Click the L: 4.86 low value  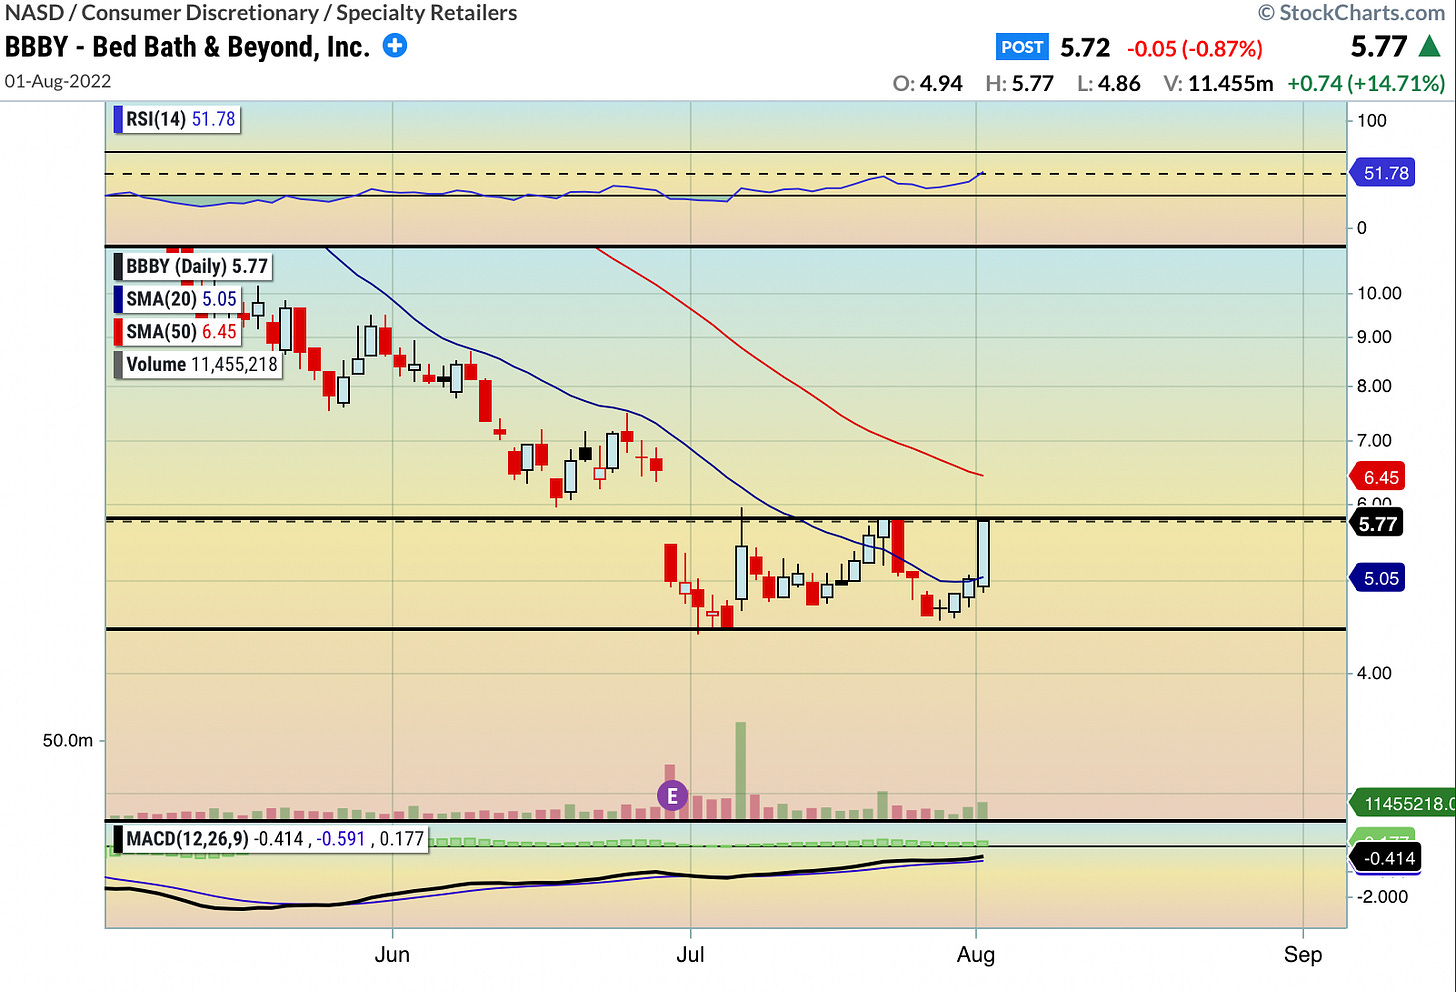(1108, 83)
